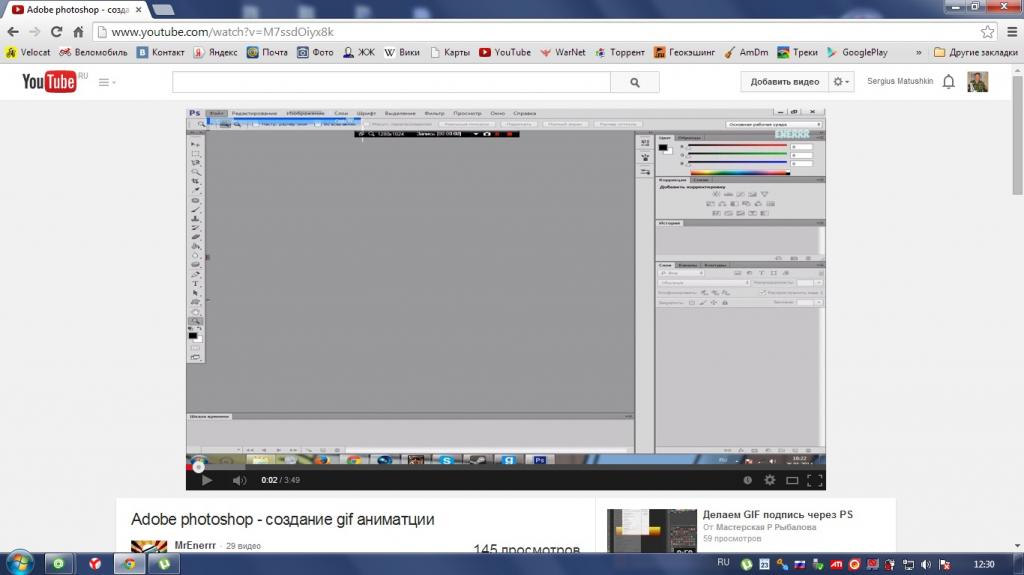Open uTorrent from the taskbar
This screenshot has height=575, width=1024.
(164, 563)
